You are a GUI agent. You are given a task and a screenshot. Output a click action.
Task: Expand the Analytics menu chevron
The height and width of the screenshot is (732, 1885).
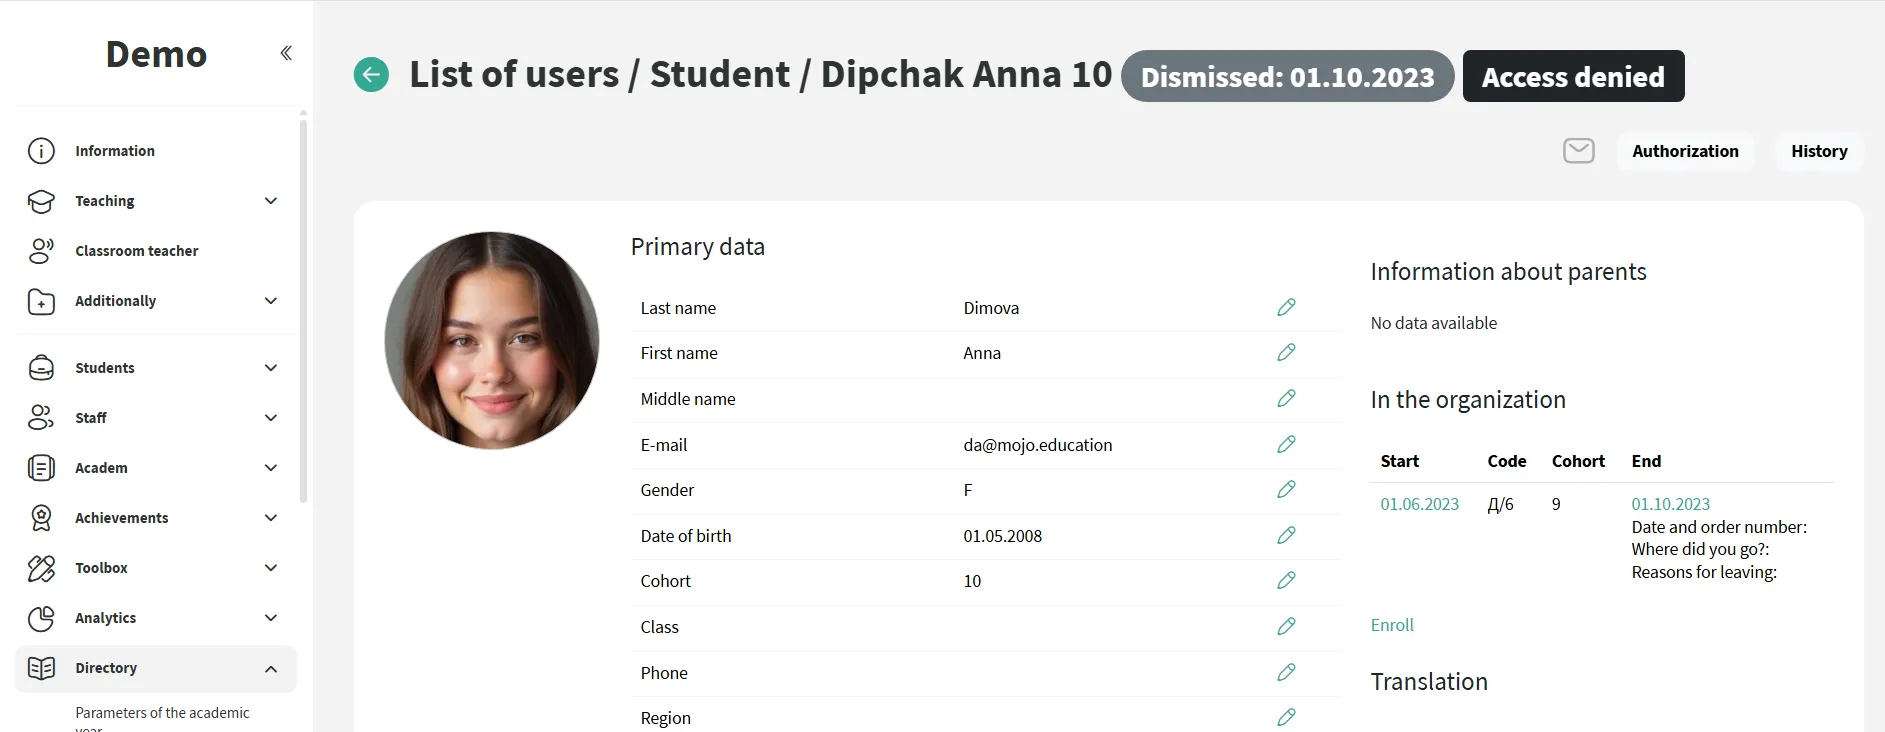(271, 618)
